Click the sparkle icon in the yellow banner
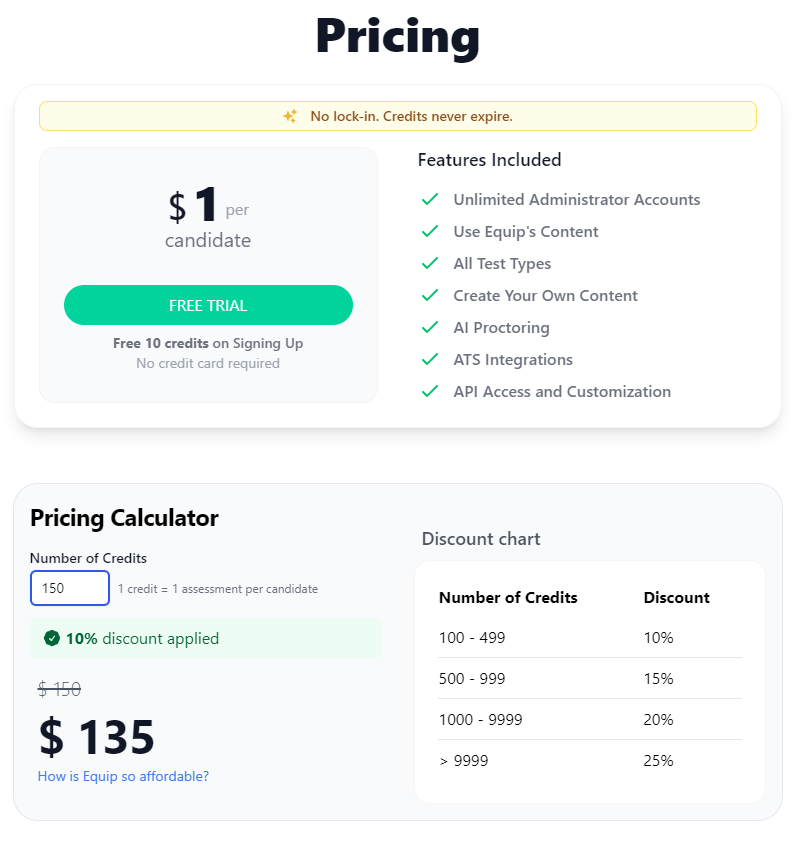Viewport: 795px width, 845px height. [x=290, y=116]
